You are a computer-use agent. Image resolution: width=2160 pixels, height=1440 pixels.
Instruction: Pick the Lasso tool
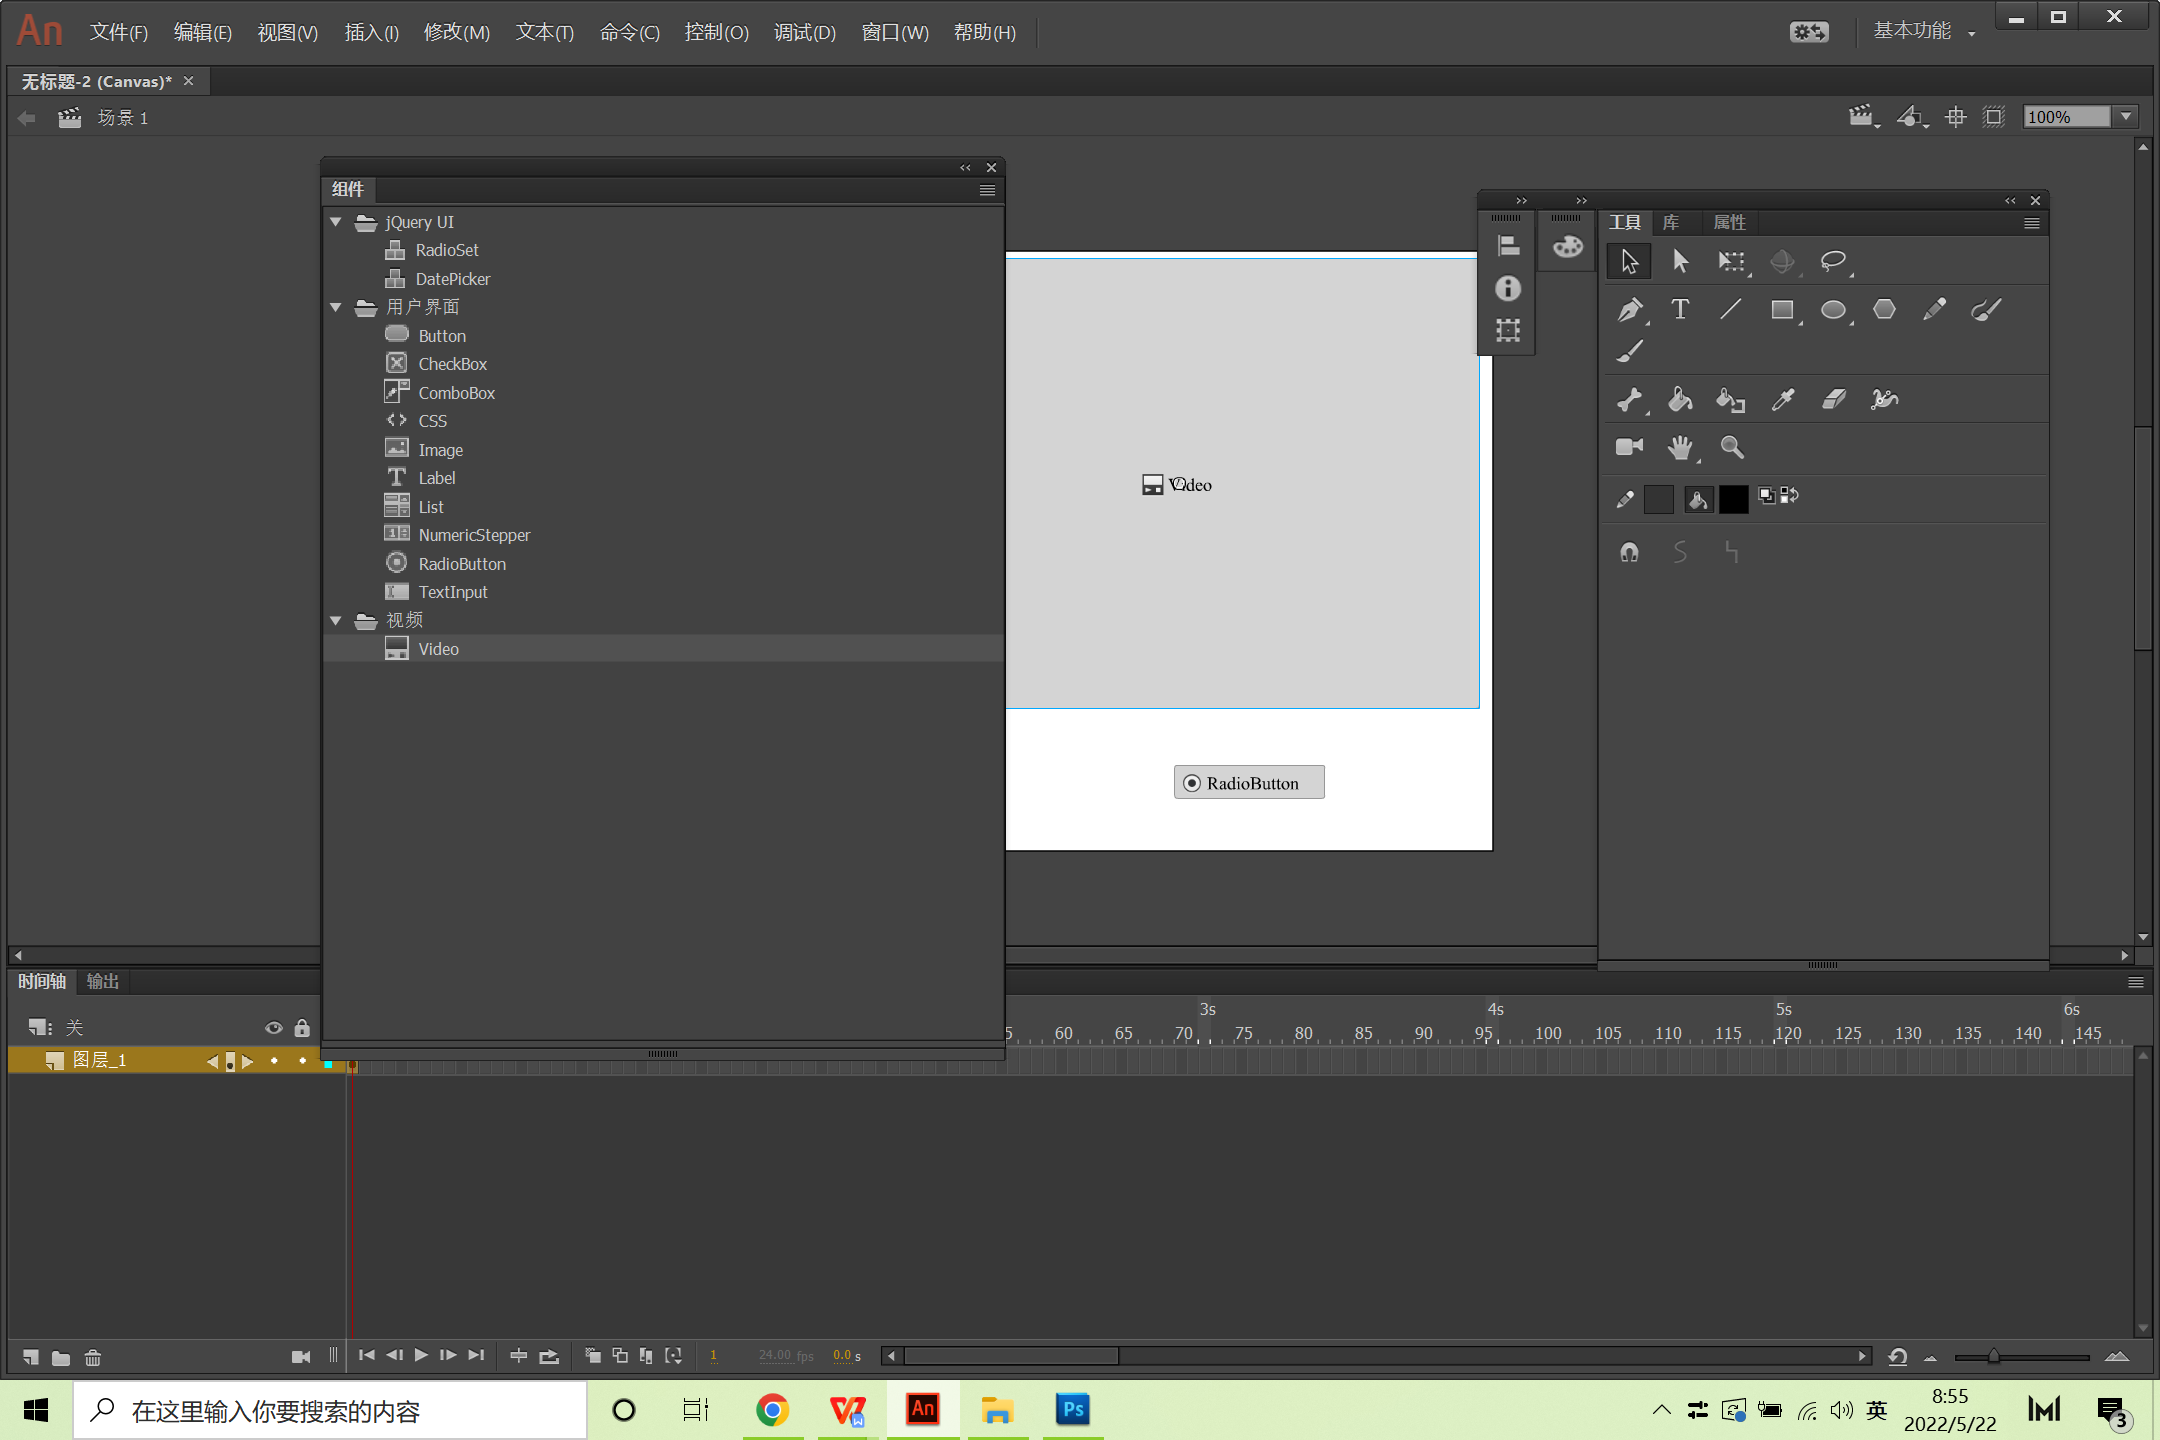coord(1832,261)
